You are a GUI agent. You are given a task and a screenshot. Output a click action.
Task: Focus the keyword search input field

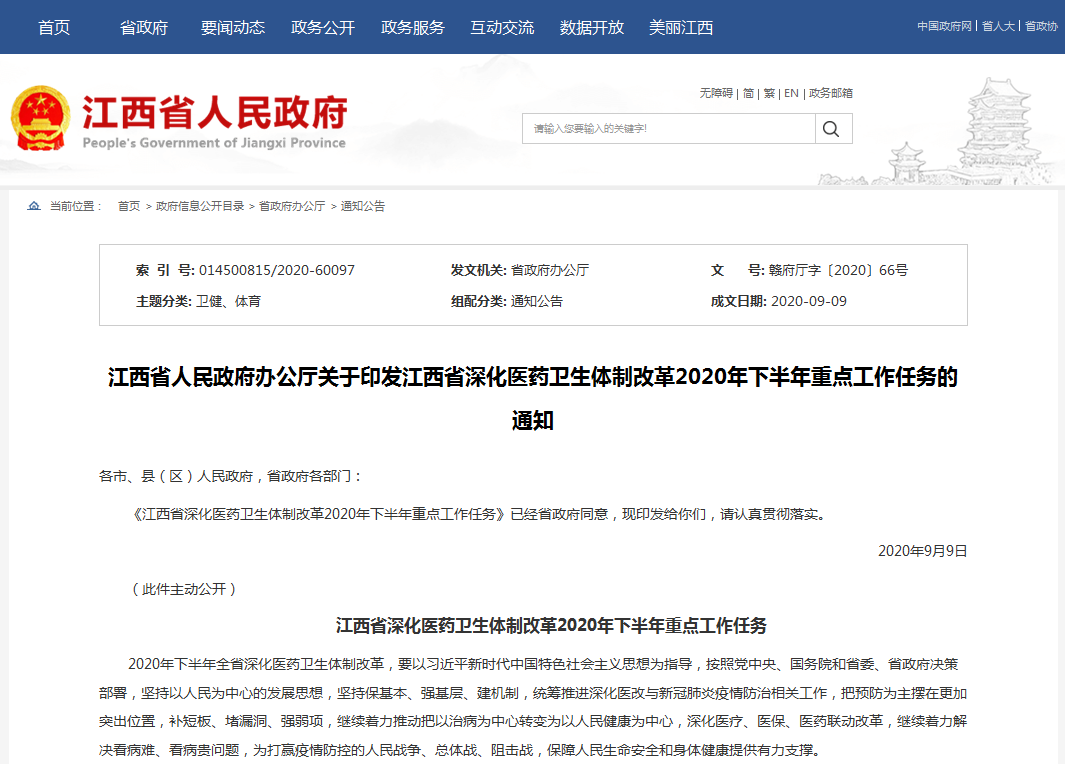coord(668,128)
